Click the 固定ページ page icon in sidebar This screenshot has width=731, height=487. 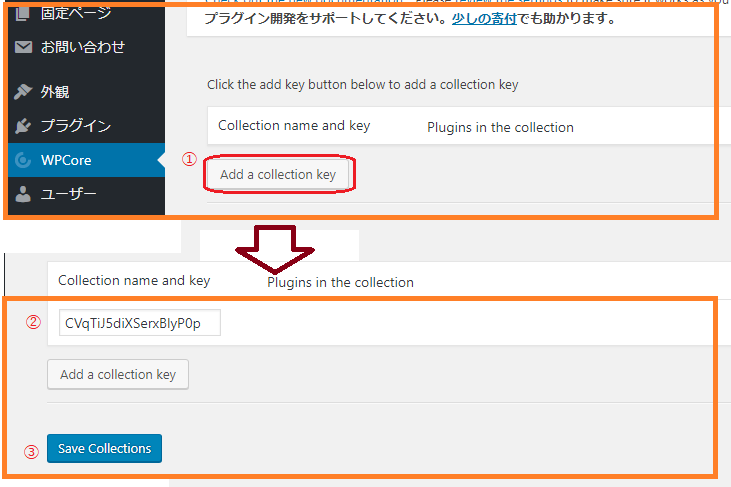pyautogui.click(x=22, y=14)
